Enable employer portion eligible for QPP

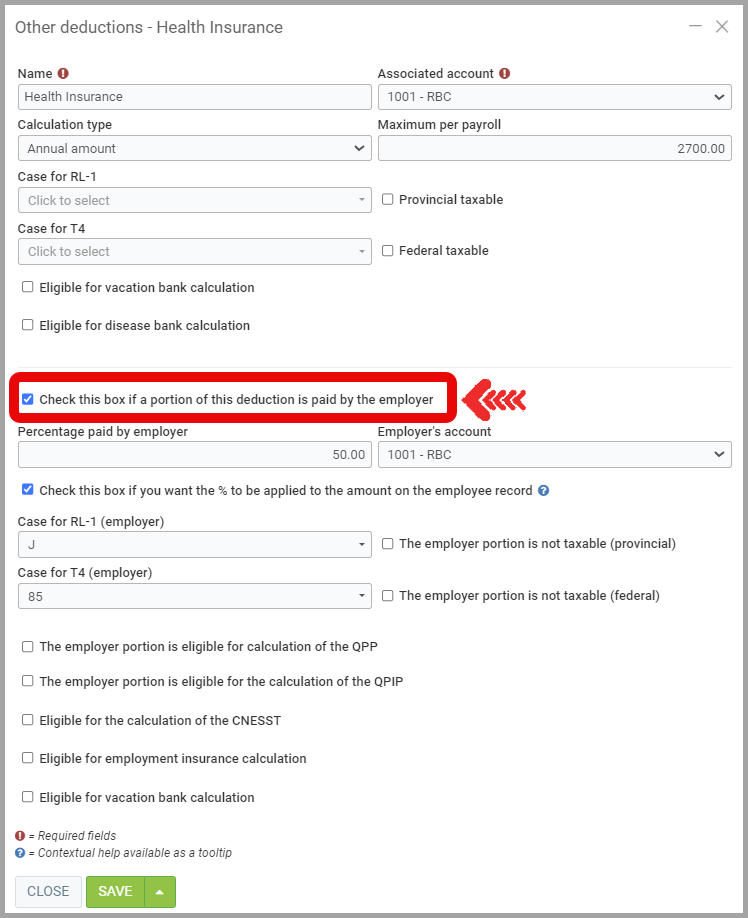28,646
